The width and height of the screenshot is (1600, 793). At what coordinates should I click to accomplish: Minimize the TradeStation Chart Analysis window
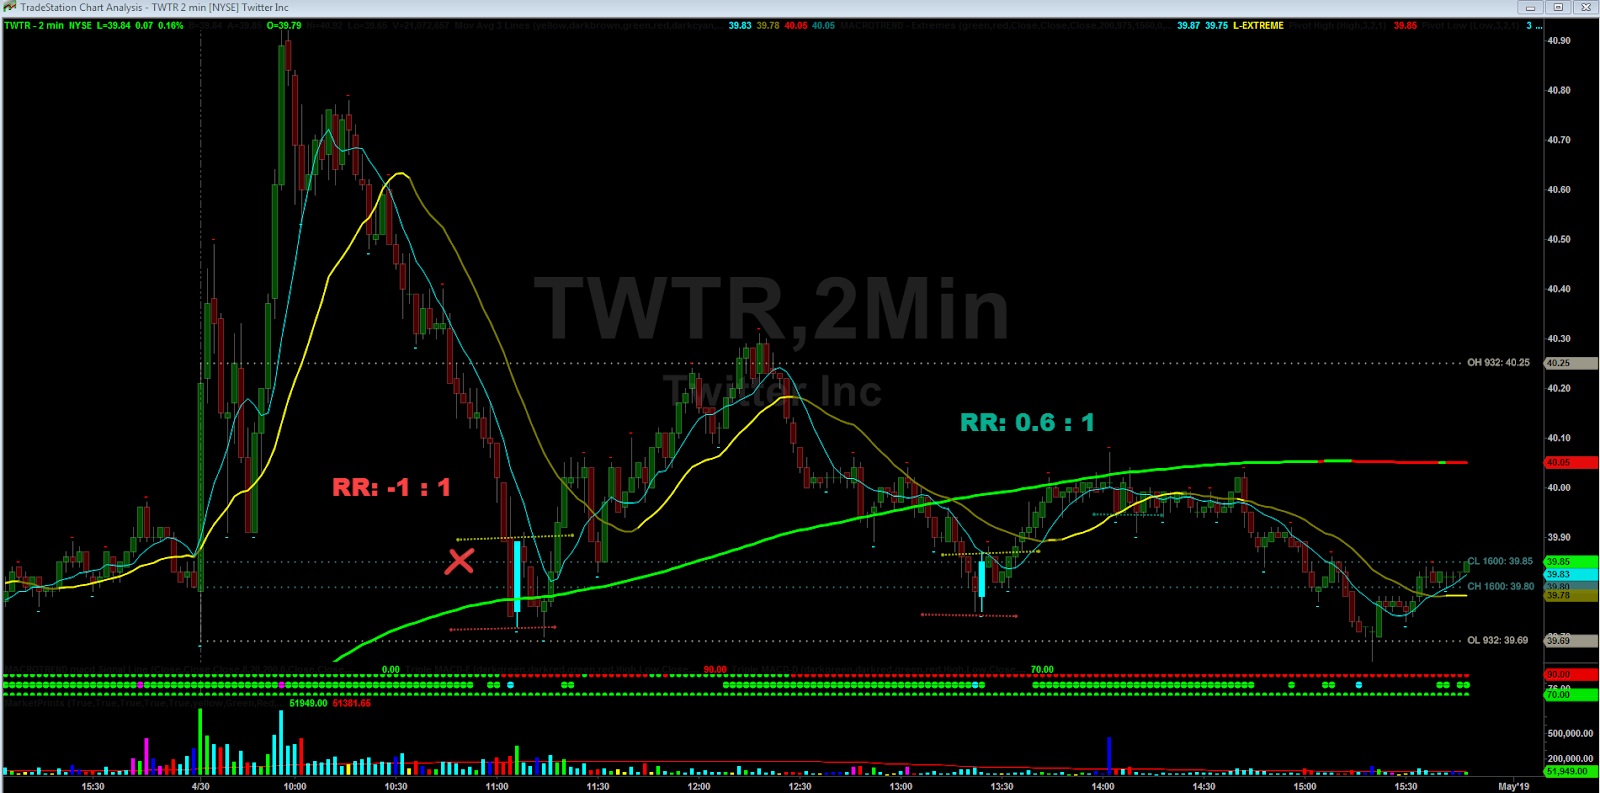coord(1530,7)
